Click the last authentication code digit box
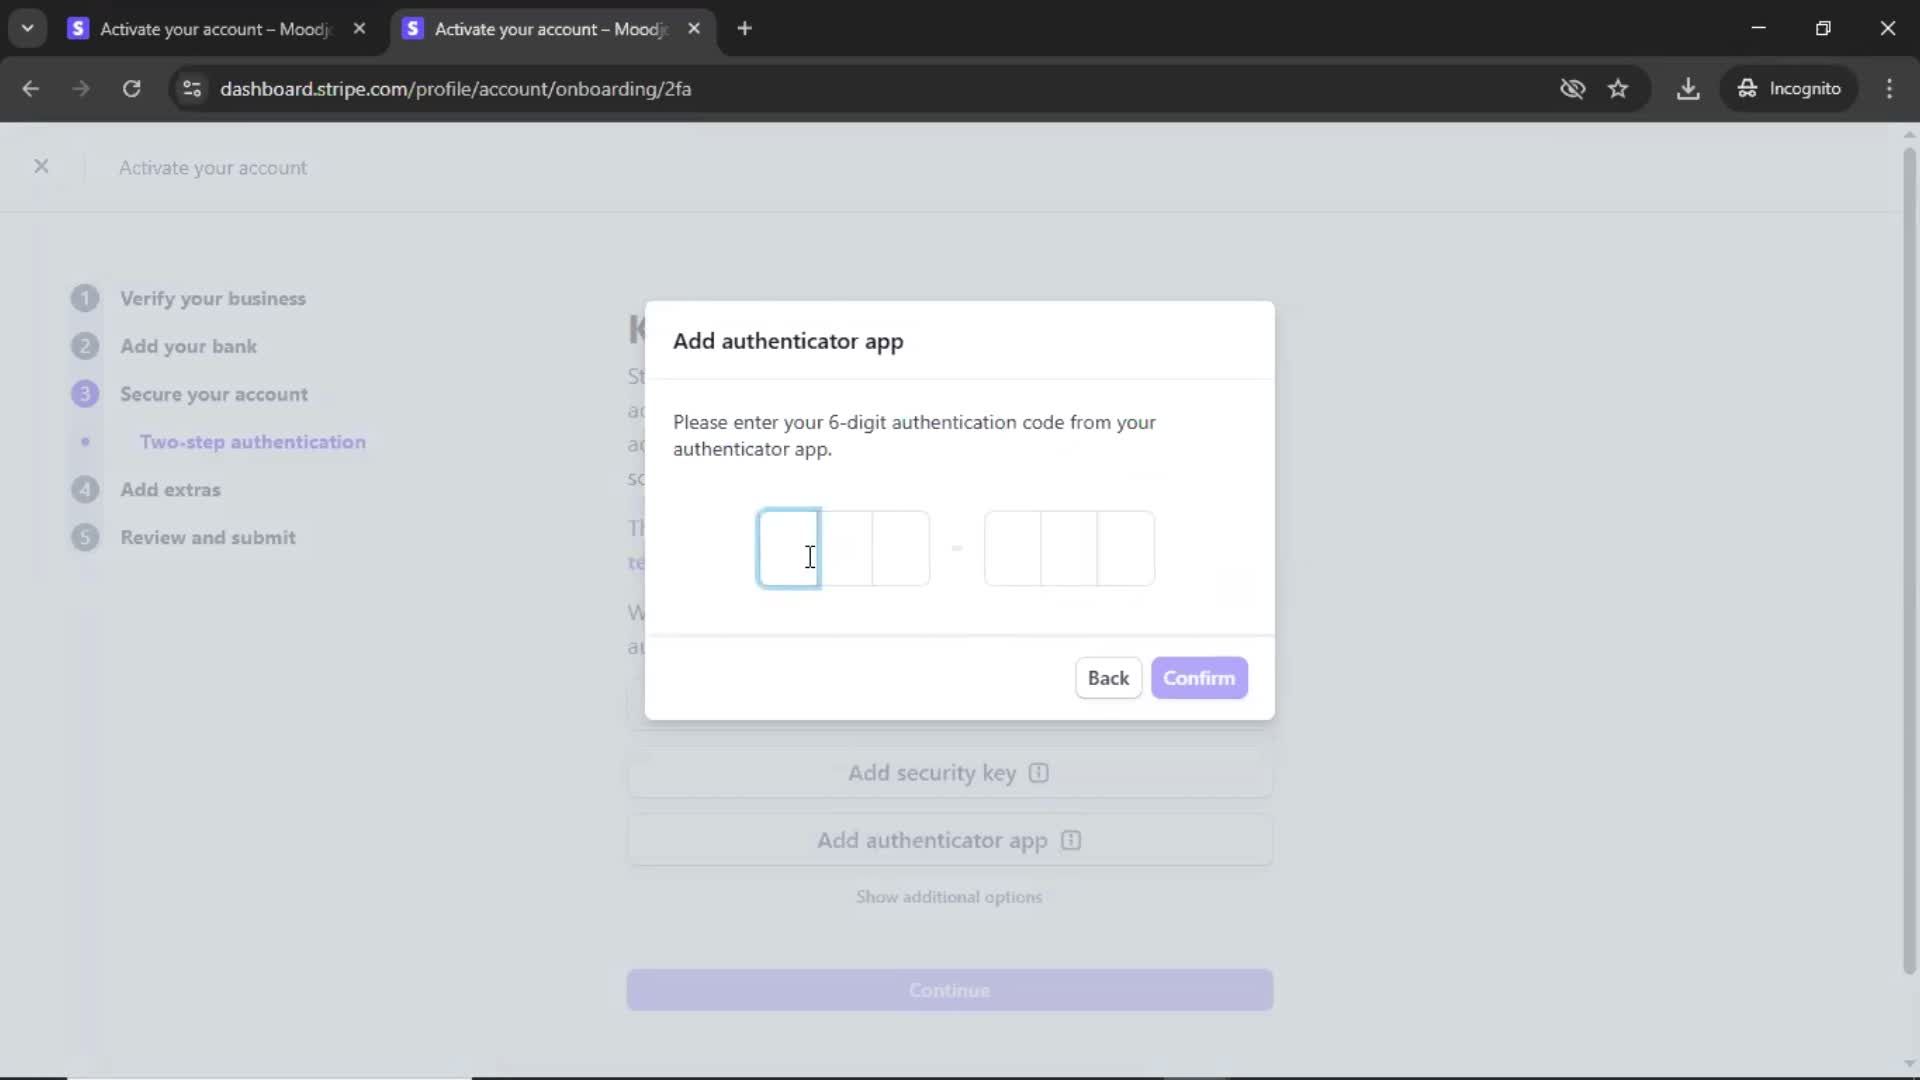The height and width of the screenshot is (1080, 1920). pos(1126,548)
